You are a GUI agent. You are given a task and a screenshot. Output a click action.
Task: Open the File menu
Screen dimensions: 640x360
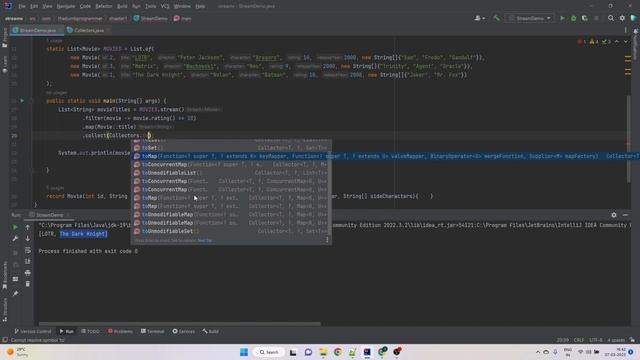point(22,6)
